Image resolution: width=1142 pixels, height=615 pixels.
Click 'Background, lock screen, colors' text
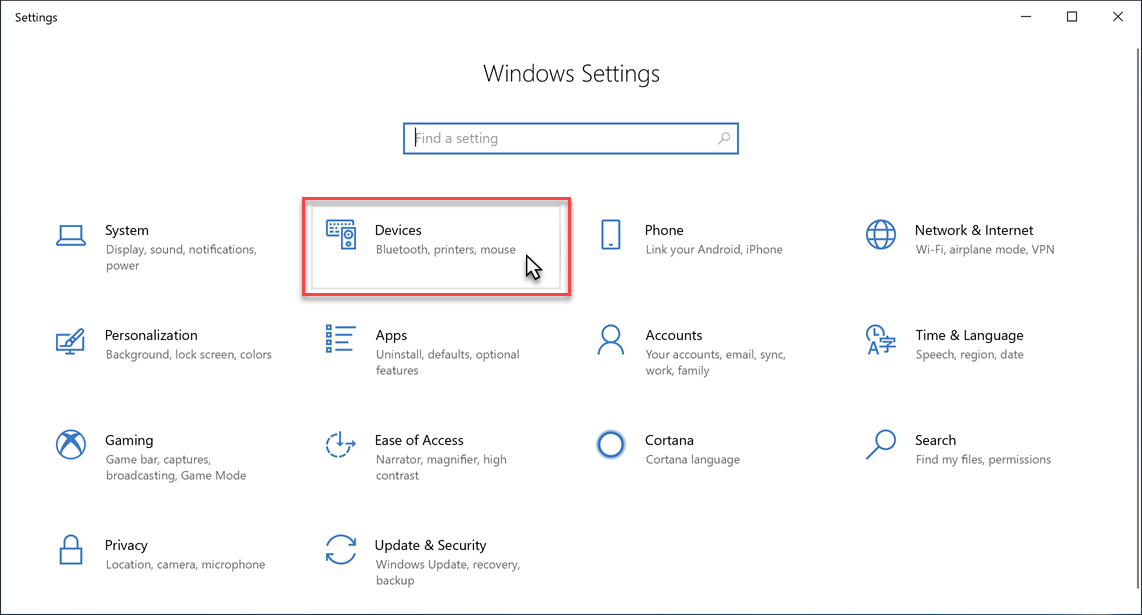coord(189,354)
